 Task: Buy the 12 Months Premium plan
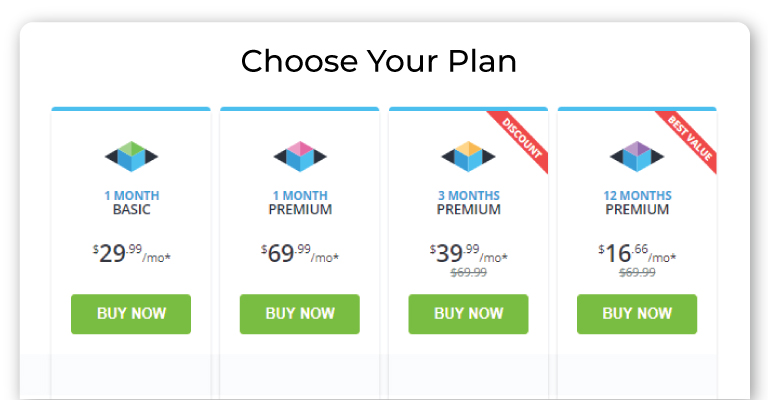[637, 314]
